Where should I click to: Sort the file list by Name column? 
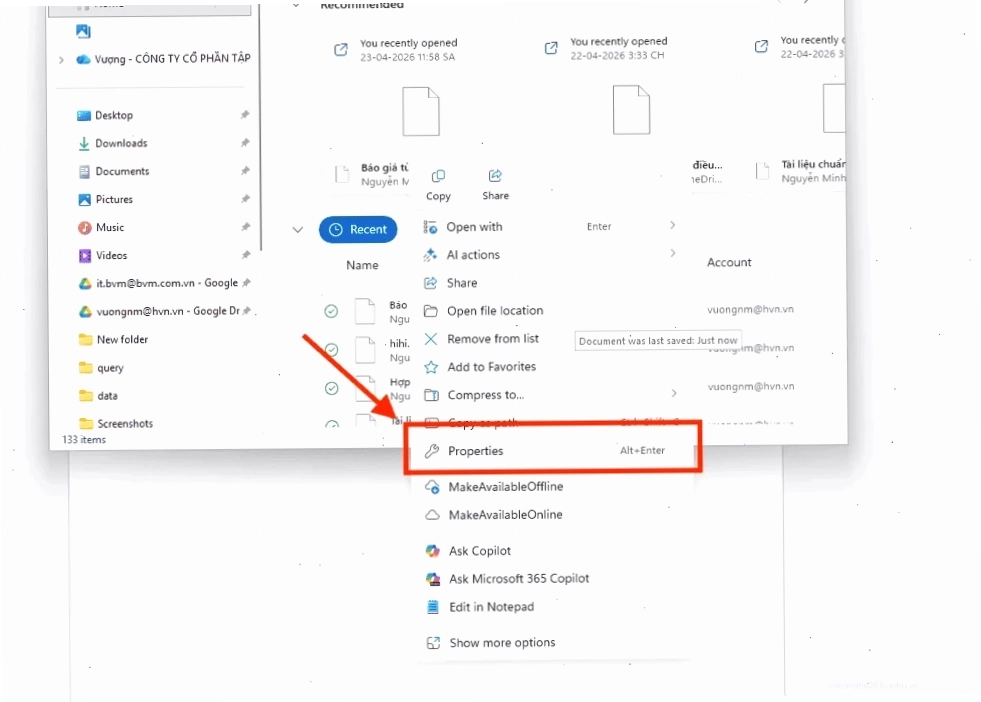(x=362, y=265)
